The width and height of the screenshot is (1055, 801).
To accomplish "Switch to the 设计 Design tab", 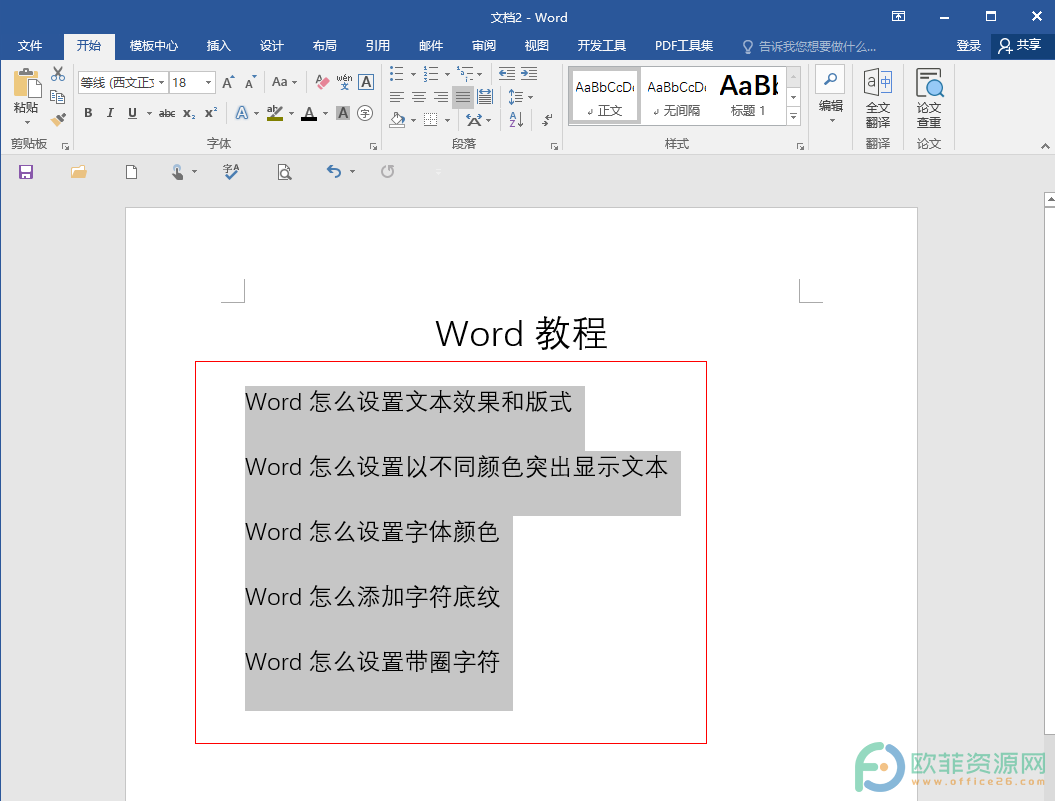I will (x=272, y=46).
